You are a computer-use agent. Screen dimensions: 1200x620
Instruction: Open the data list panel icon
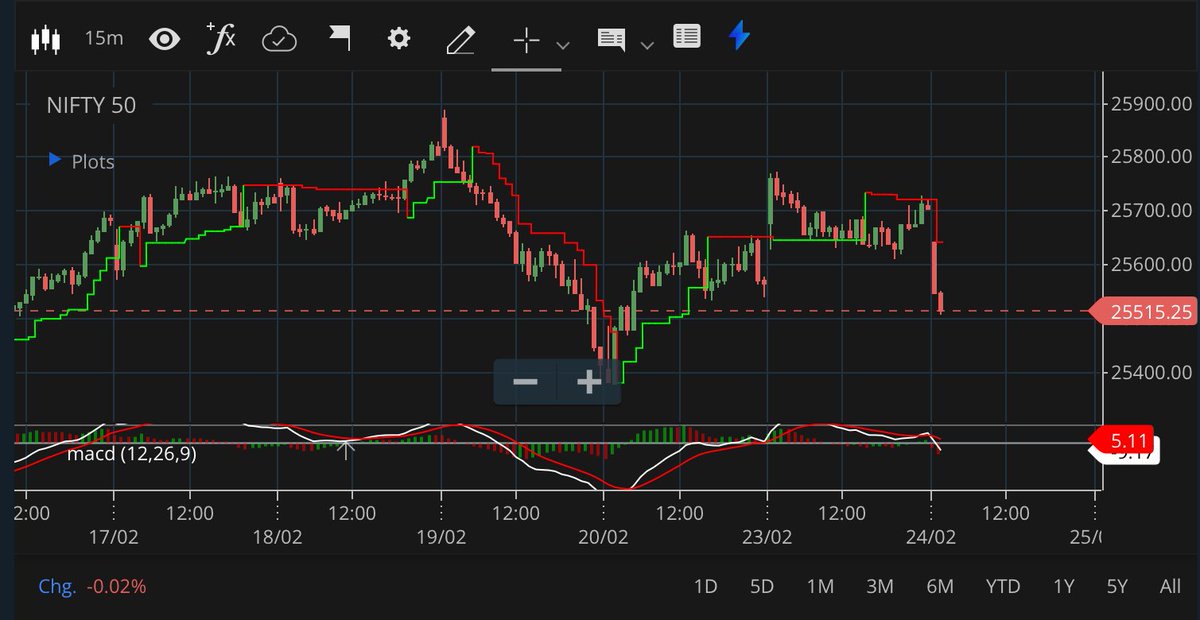[x=686, y=37]
